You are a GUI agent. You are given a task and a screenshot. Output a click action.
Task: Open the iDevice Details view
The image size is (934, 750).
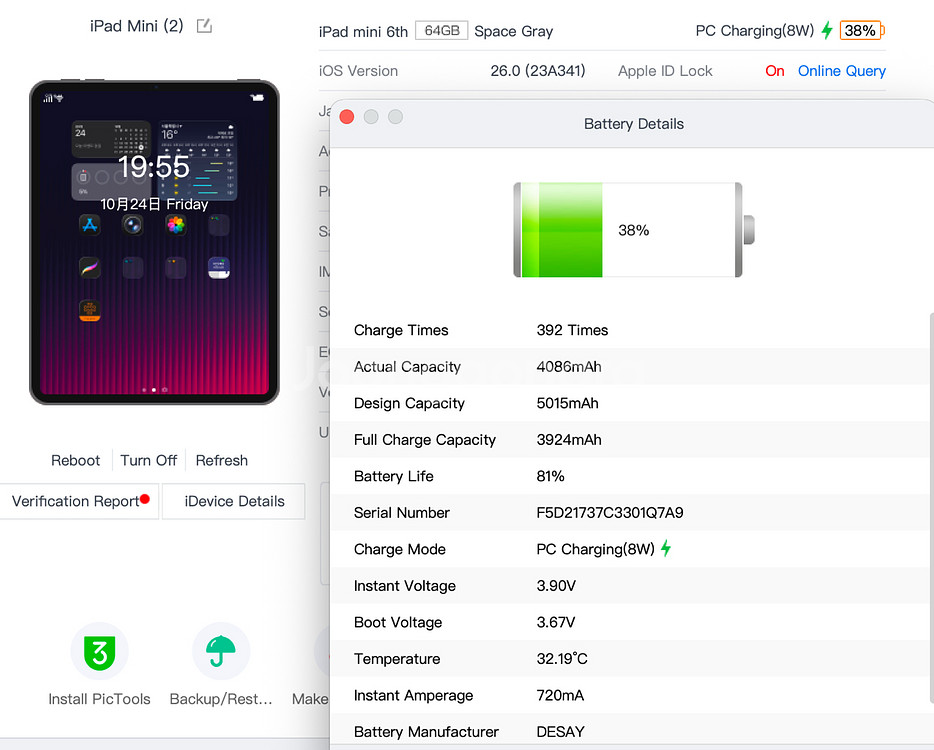(x=234, y=502)
